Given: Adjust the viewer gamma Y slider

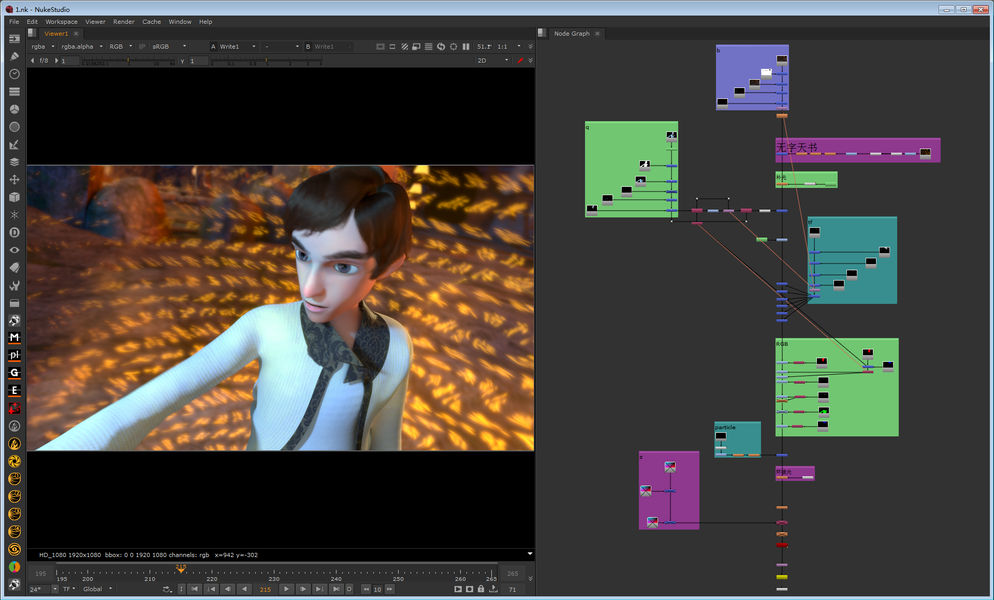Looking at the screenshot, I should pos(266,61).
